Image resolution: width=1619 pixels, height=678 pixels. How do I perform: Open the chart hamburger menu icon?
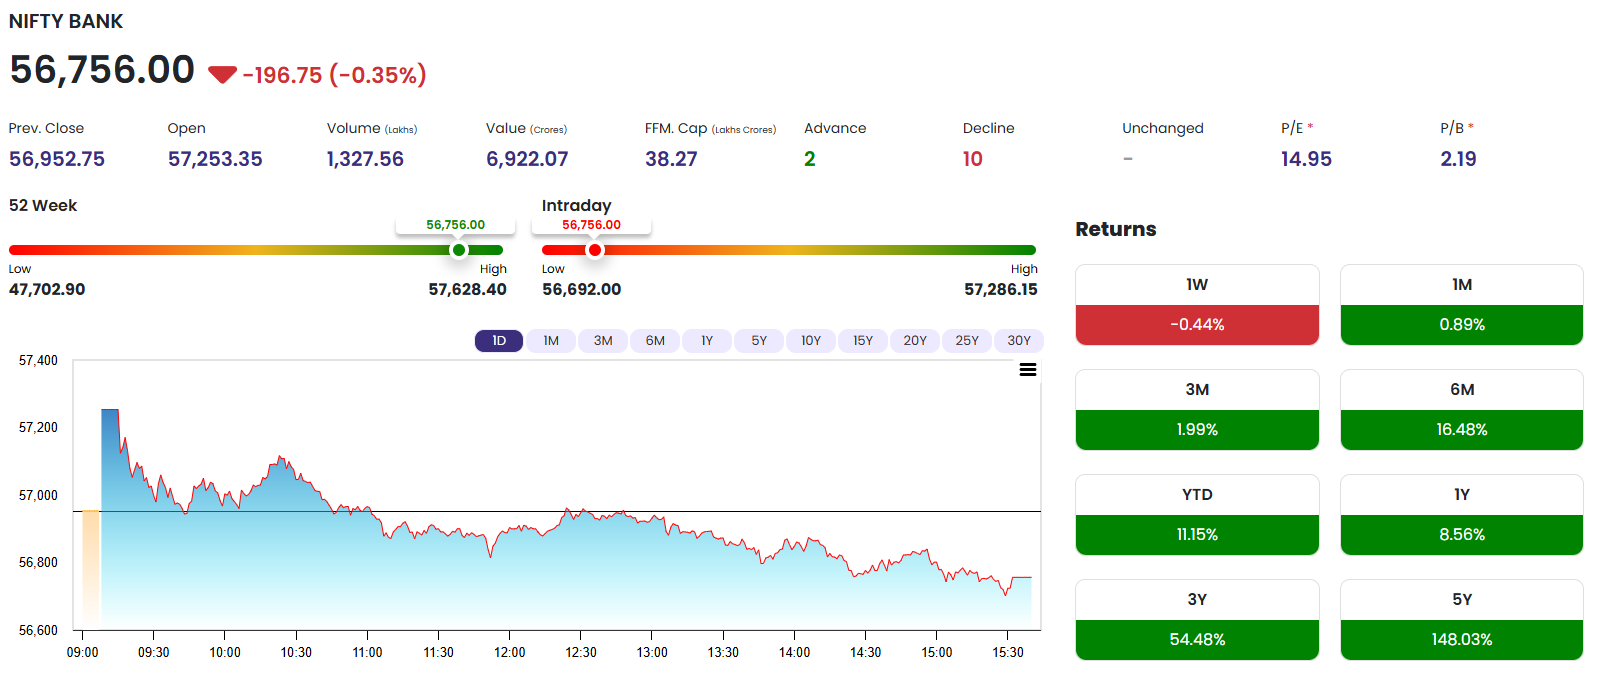(1027, 370)
